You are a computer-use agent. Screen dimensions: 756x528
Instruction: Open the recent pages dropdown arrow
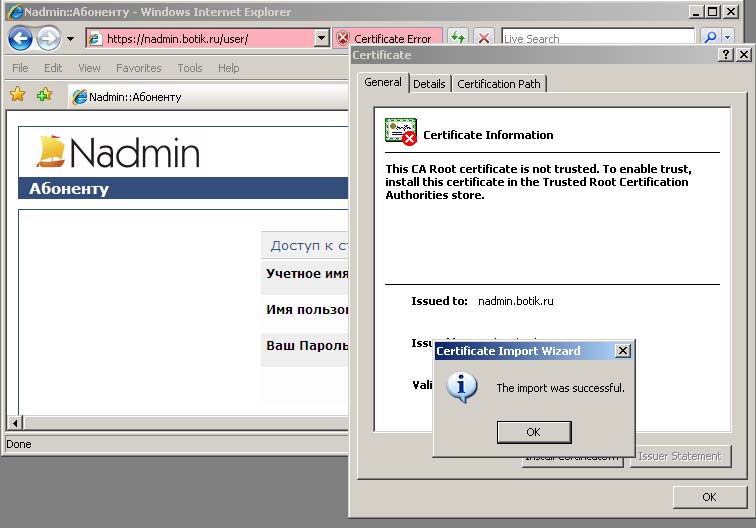[70, 39]
